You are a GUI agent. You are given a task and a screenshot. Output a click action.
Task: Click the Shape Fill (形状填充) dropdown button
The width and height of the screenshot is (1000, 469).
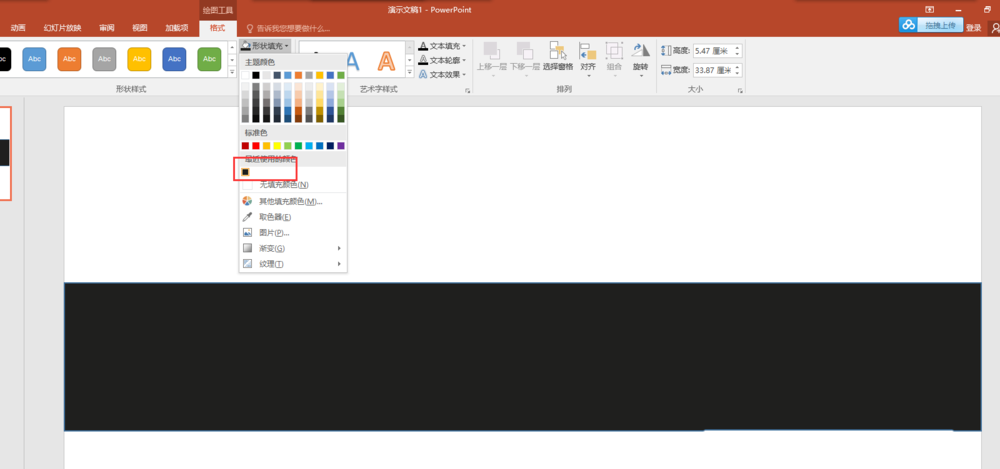click(266, 46)
